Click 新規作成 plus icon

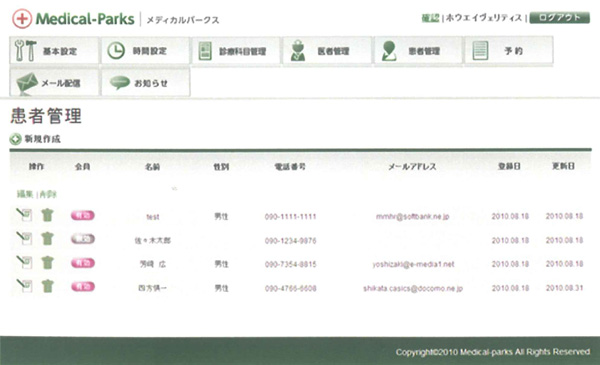pyautogui.click(x=15, y=139)
